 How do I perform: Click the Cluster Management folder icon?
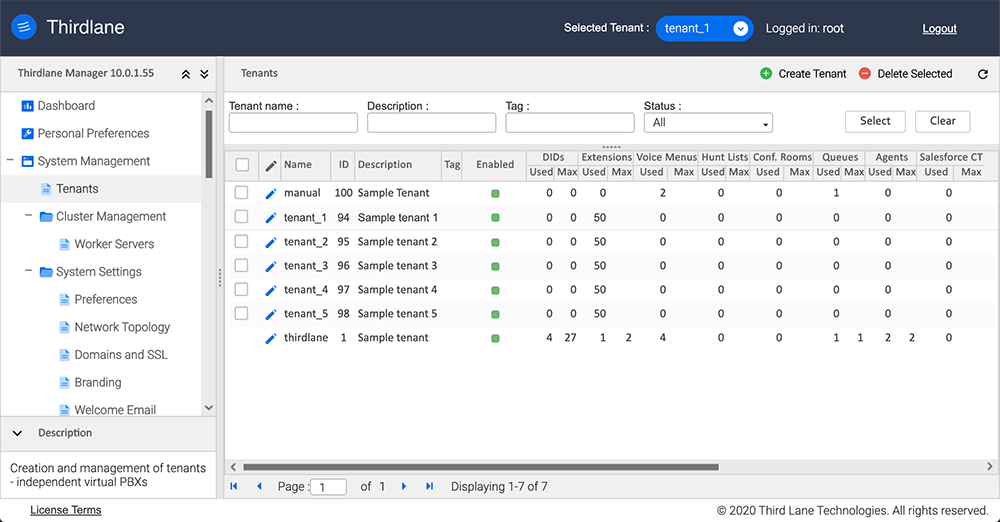46,217
